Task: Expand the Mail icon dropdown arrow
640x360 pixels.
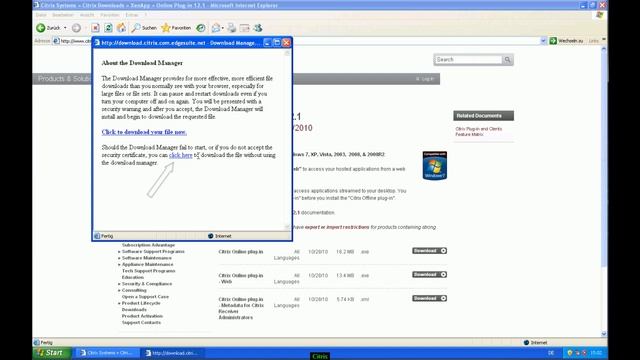Action: (x=222, y=28)
